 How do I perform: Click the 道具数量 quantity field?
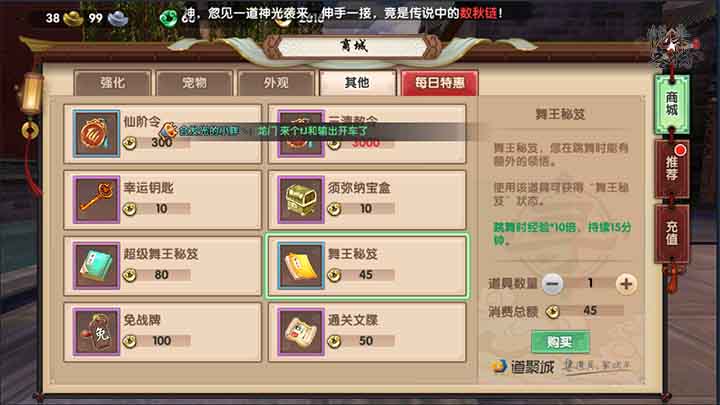590,283
